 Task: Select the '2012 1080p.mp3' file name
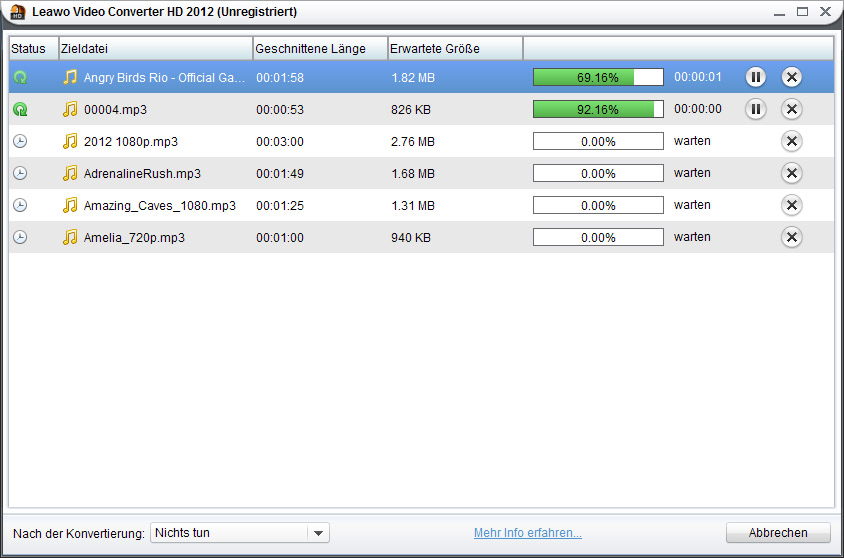point(131,142)
